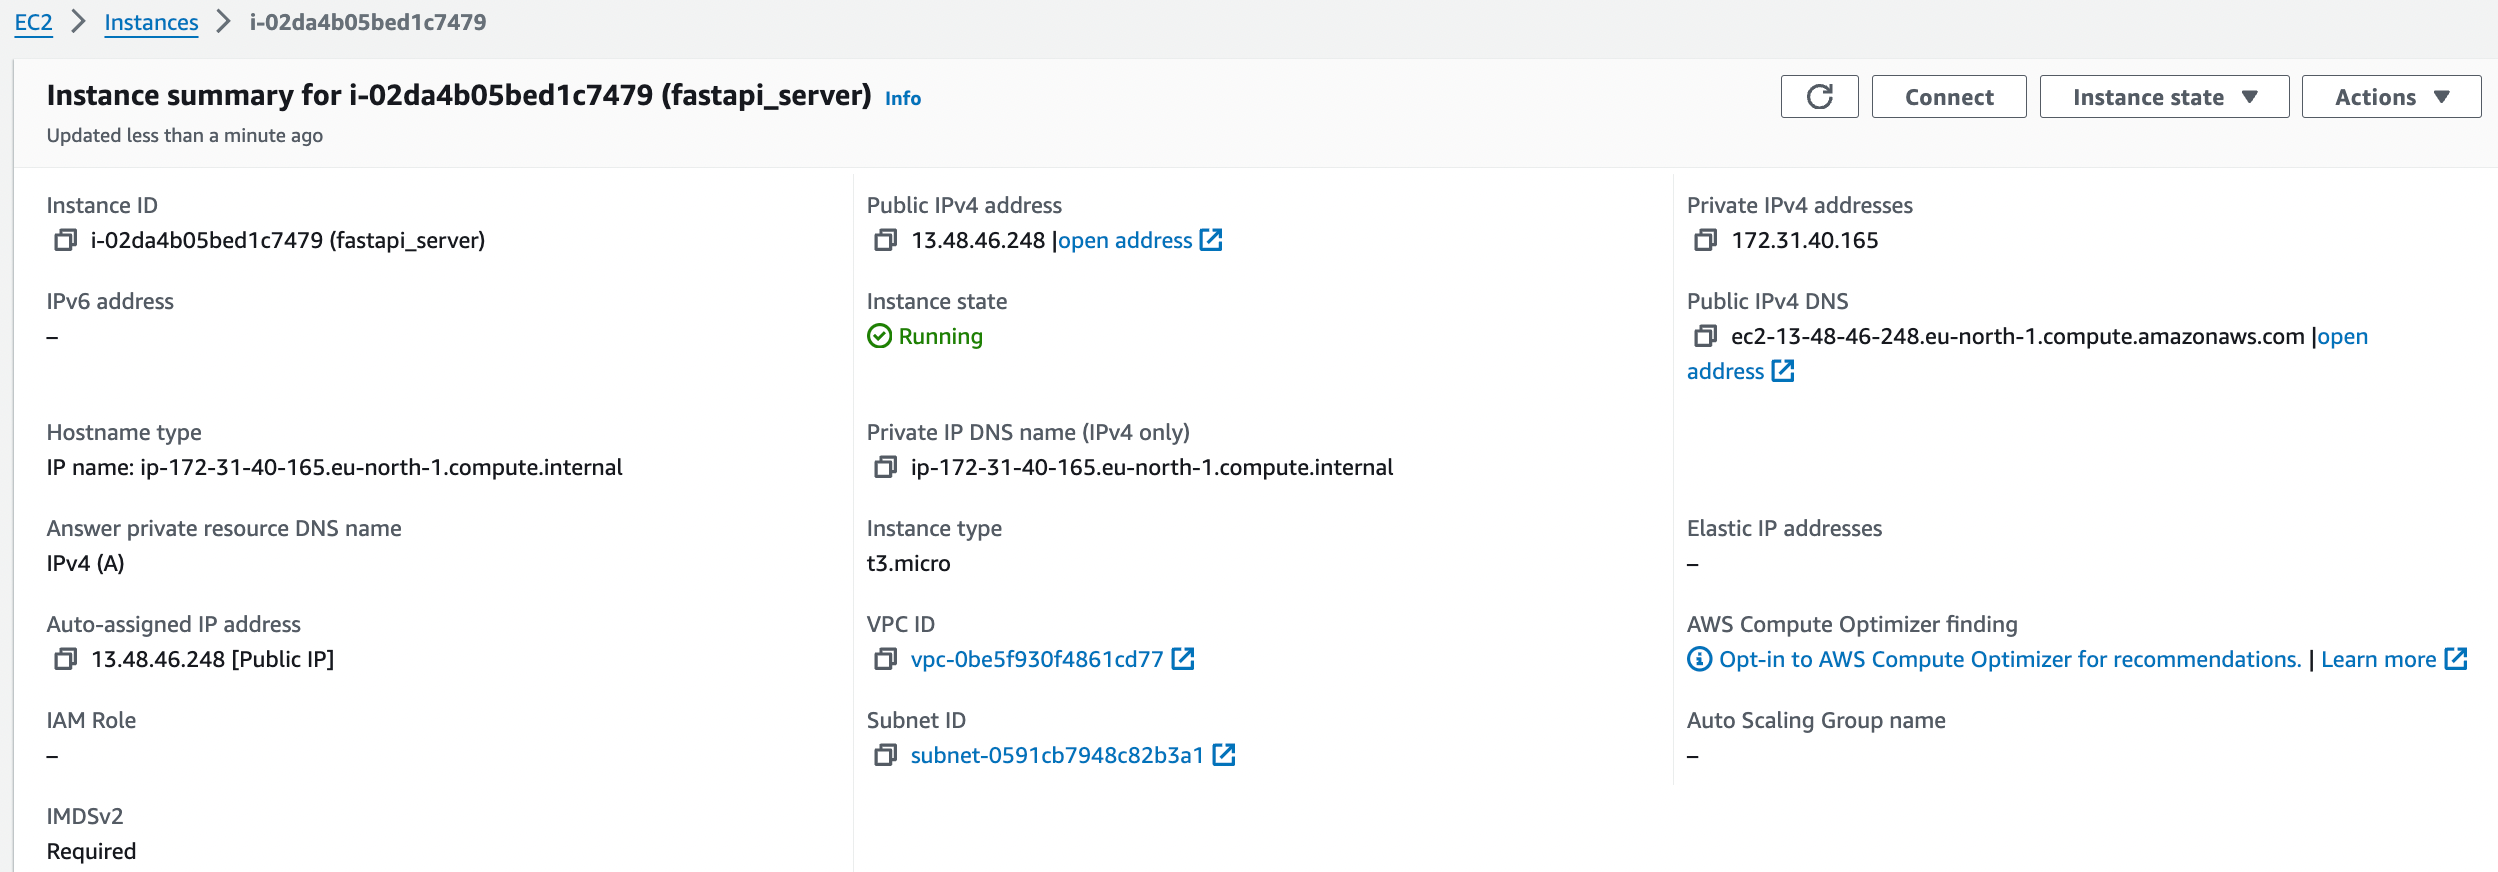Click the IP name hostname value
Image resolution: width=2498 pixels, height=872 pixels.
click(x=334, y=467)
